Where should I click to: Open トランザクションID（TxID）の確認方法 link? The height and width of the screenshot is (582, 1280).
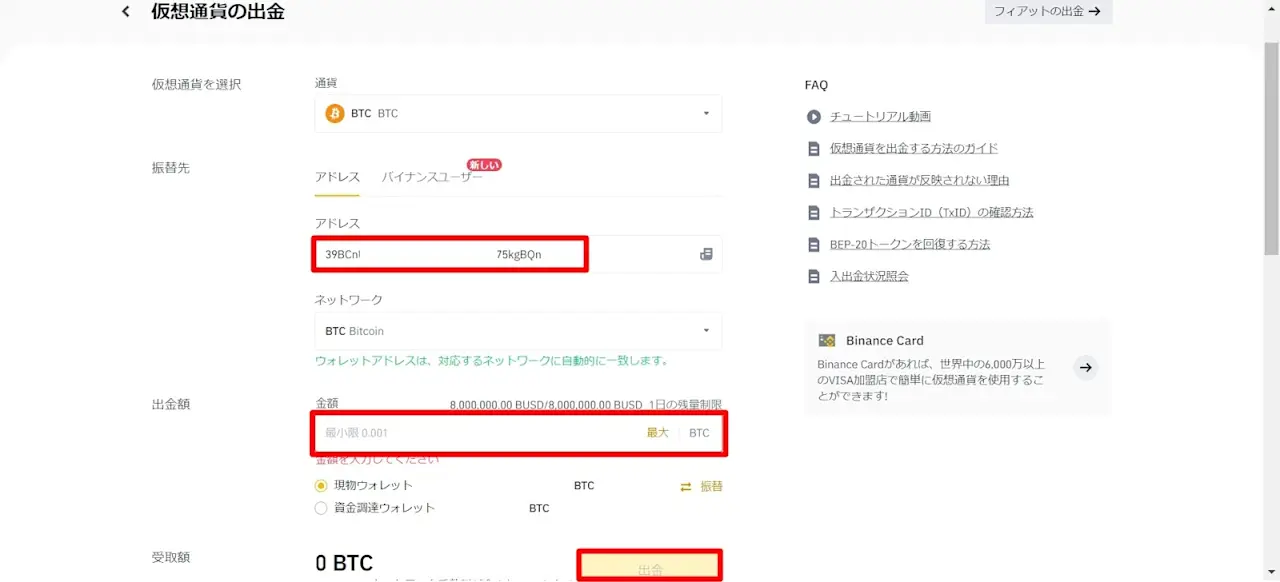[x=932, y=213]
